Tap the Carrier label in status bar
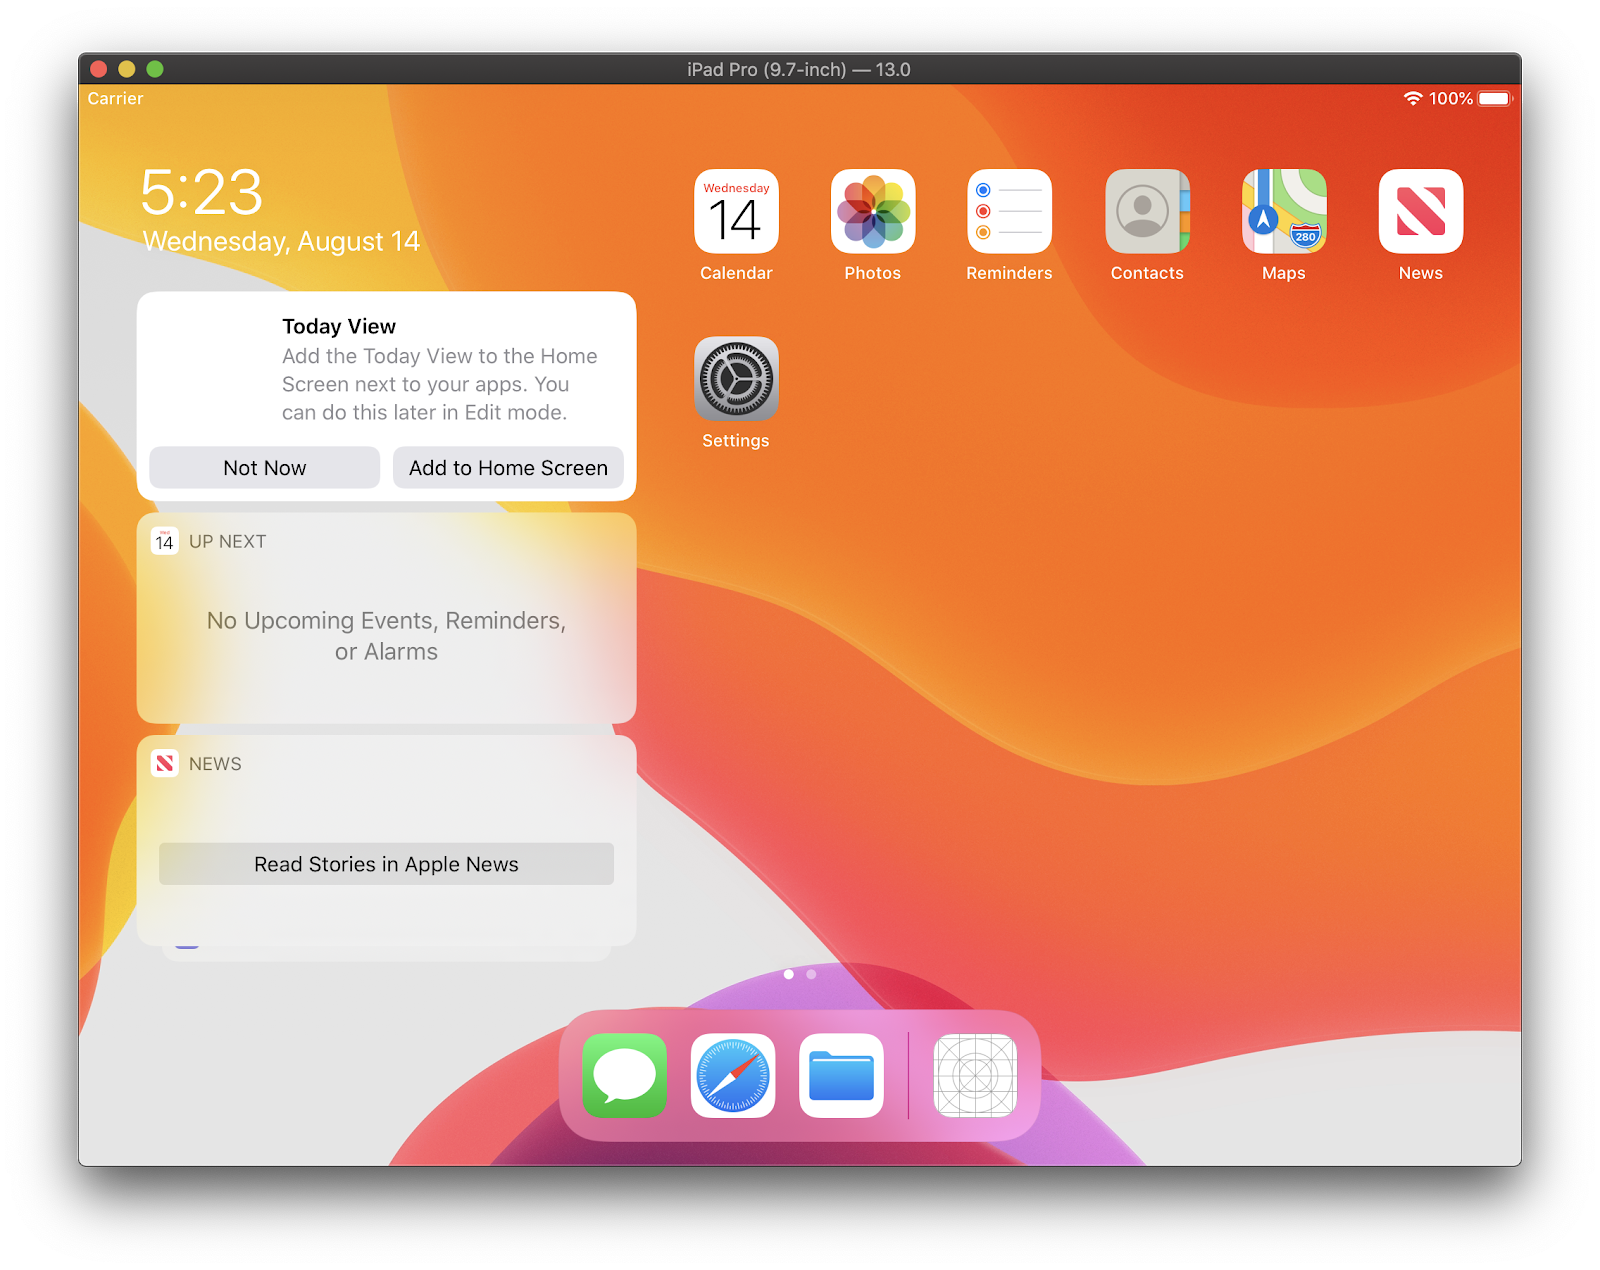The height and width of the screenshot is (1270, 1600). click(x=115, y=98)
